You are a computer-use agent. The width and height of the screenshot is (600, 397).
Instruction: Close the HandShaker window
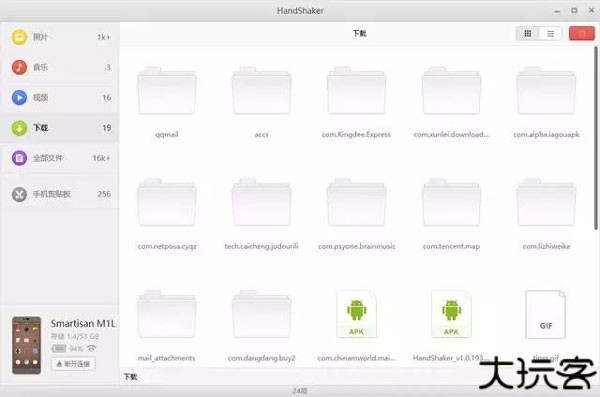591,11
